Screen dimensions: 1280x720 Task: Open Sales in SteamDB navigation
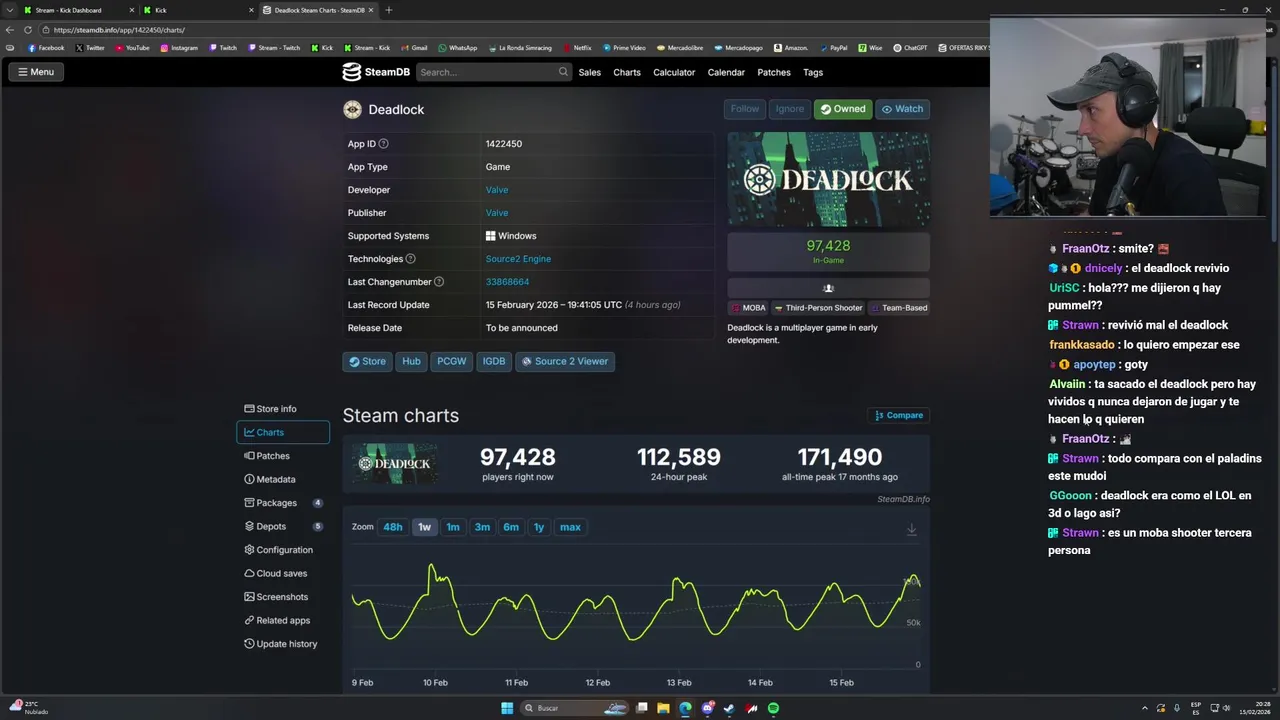(590, 72)
